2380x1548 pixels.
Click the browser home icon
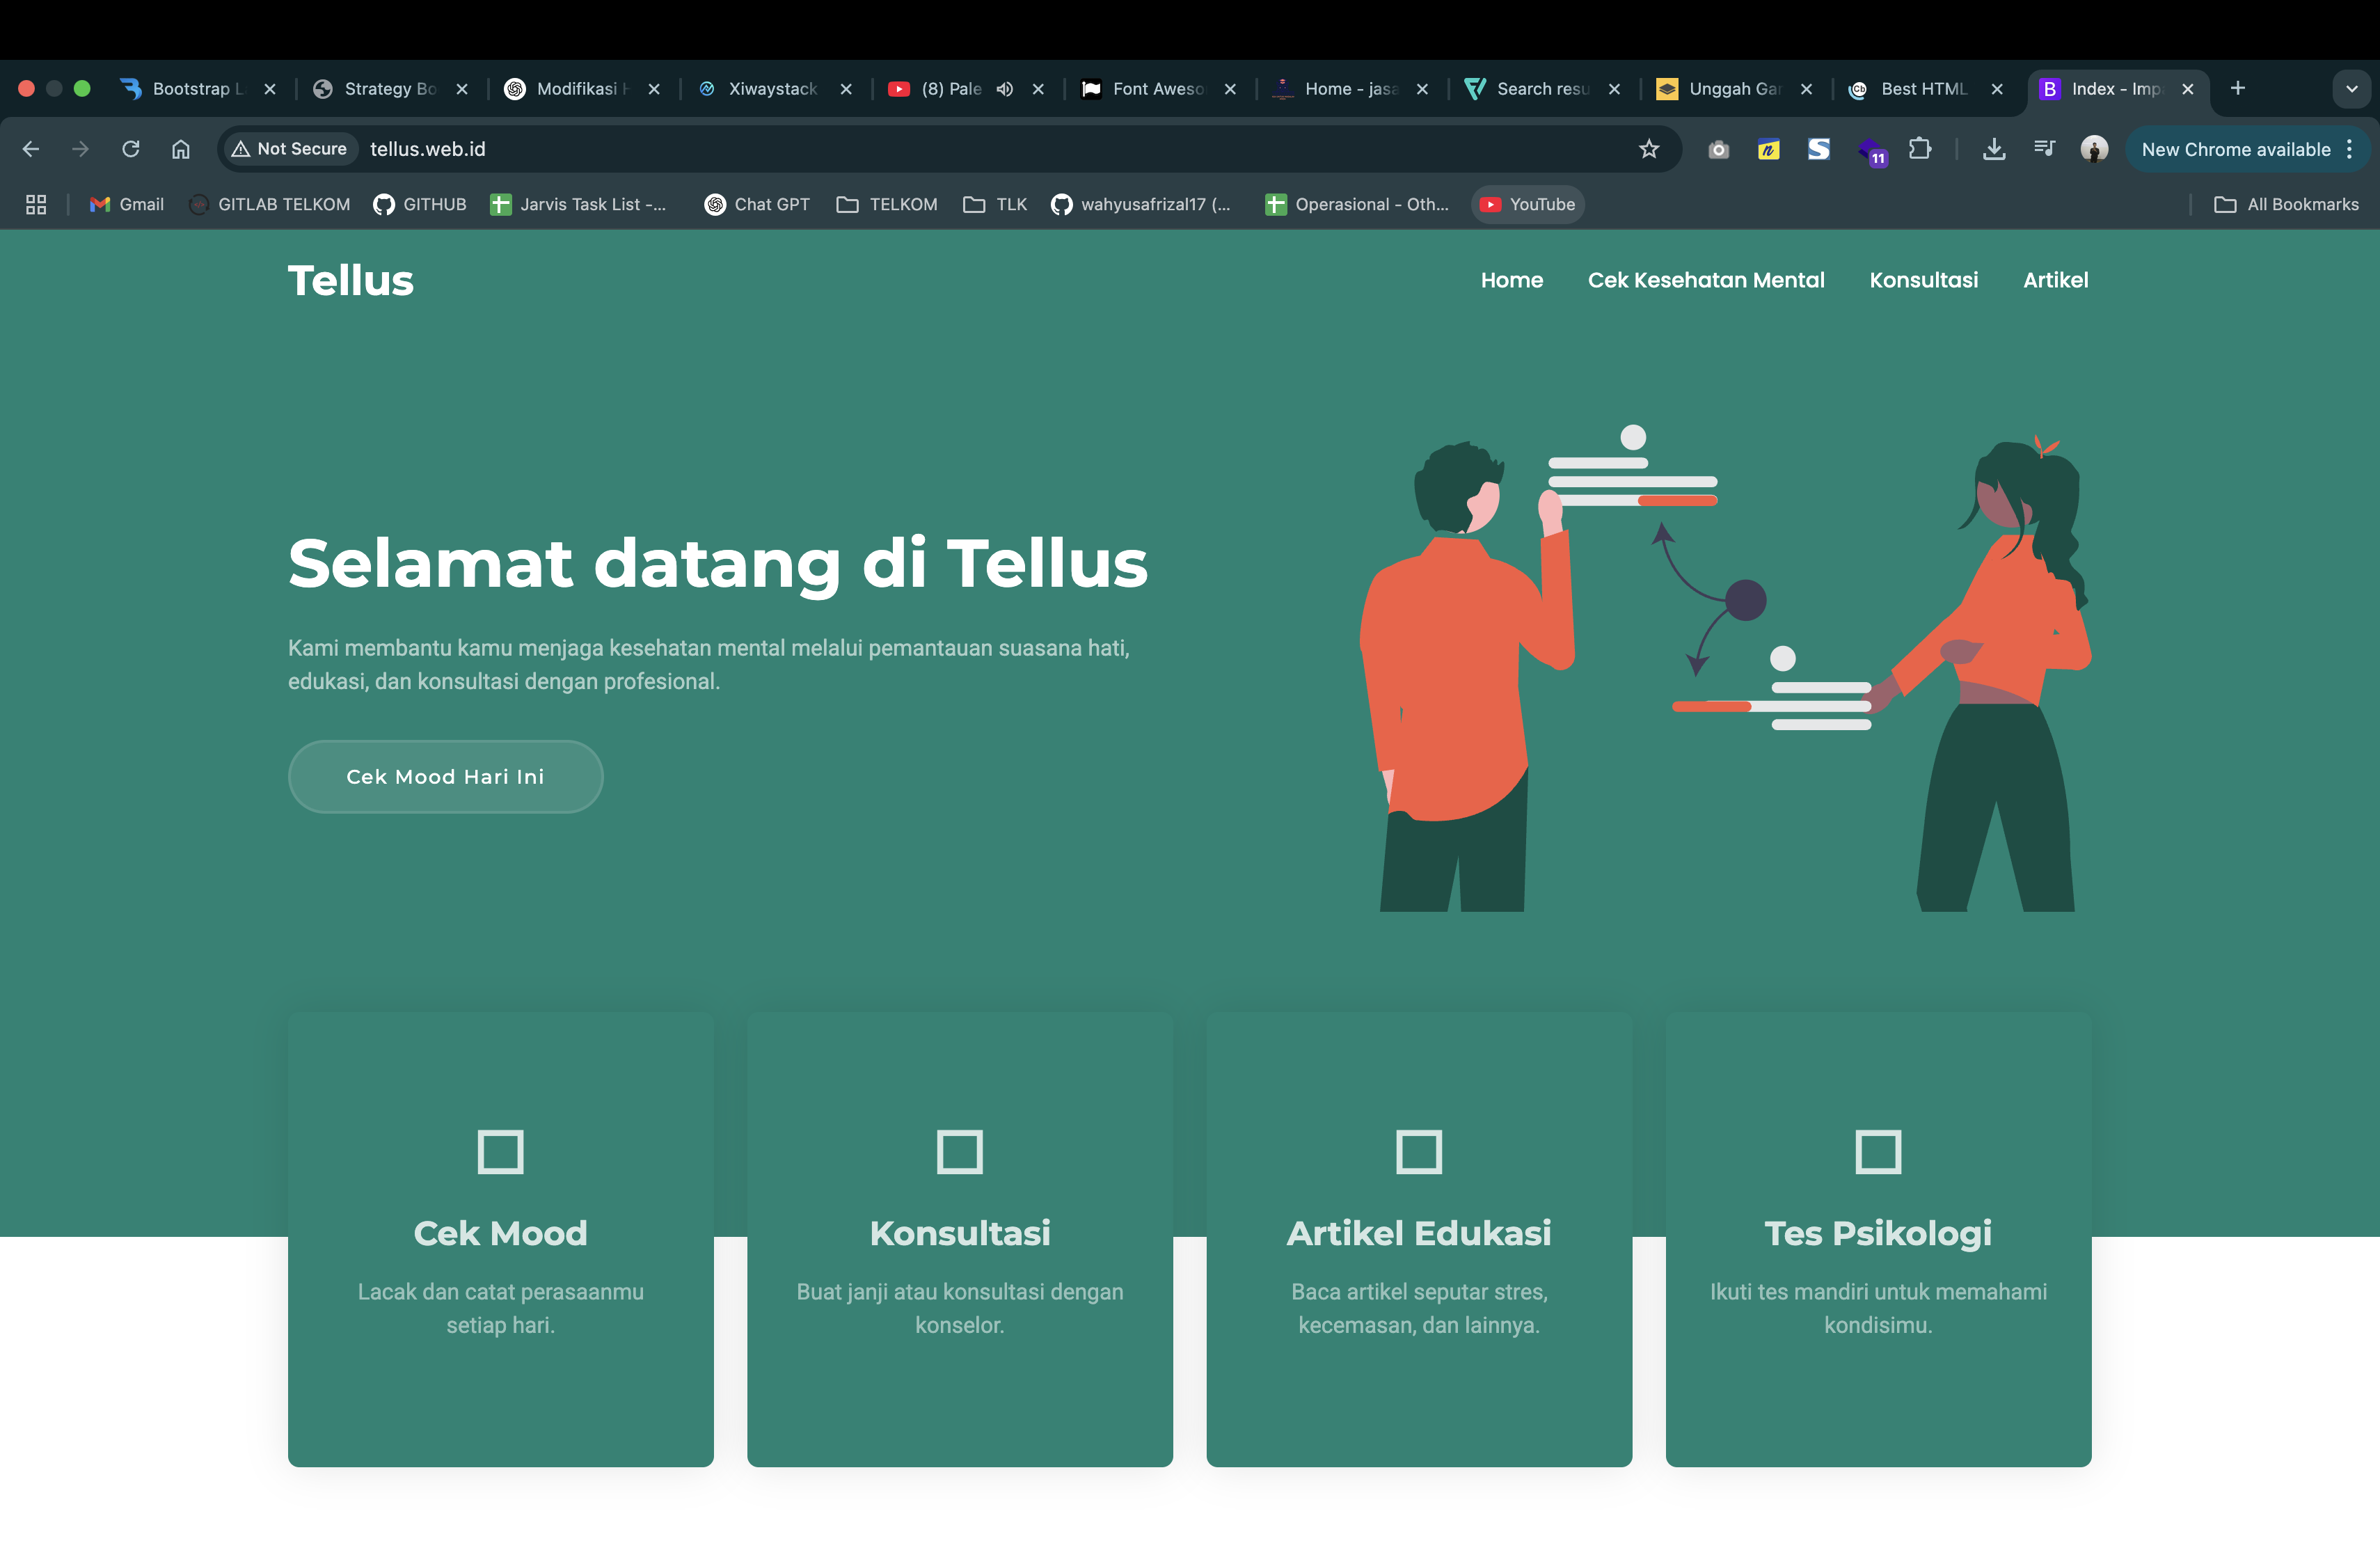tap(181, 149)
